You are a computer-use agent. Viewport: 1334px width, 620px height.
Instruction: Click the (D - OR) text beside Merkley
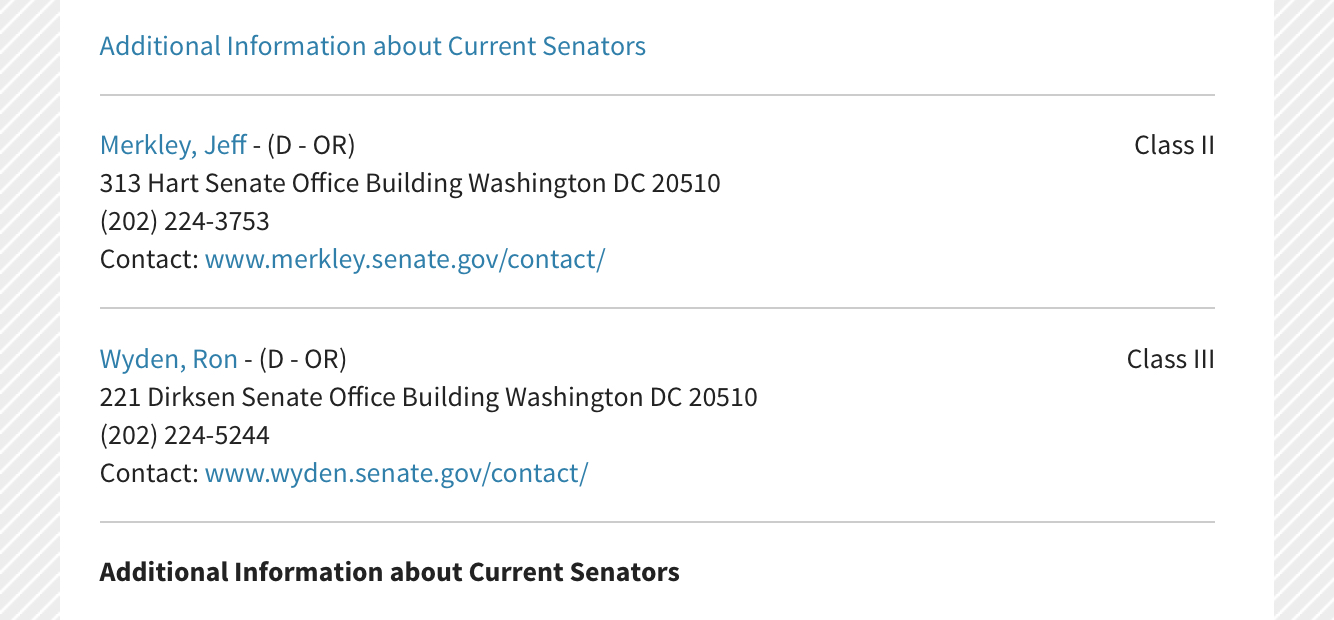tap(311, 145)
